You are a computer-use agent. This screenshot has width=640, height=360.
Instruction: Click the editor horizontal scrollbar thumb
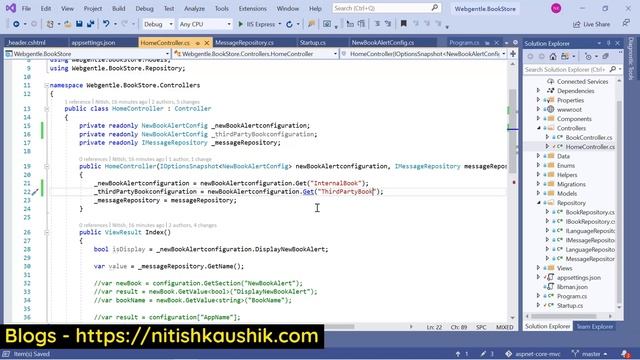[x=339, y=327]
